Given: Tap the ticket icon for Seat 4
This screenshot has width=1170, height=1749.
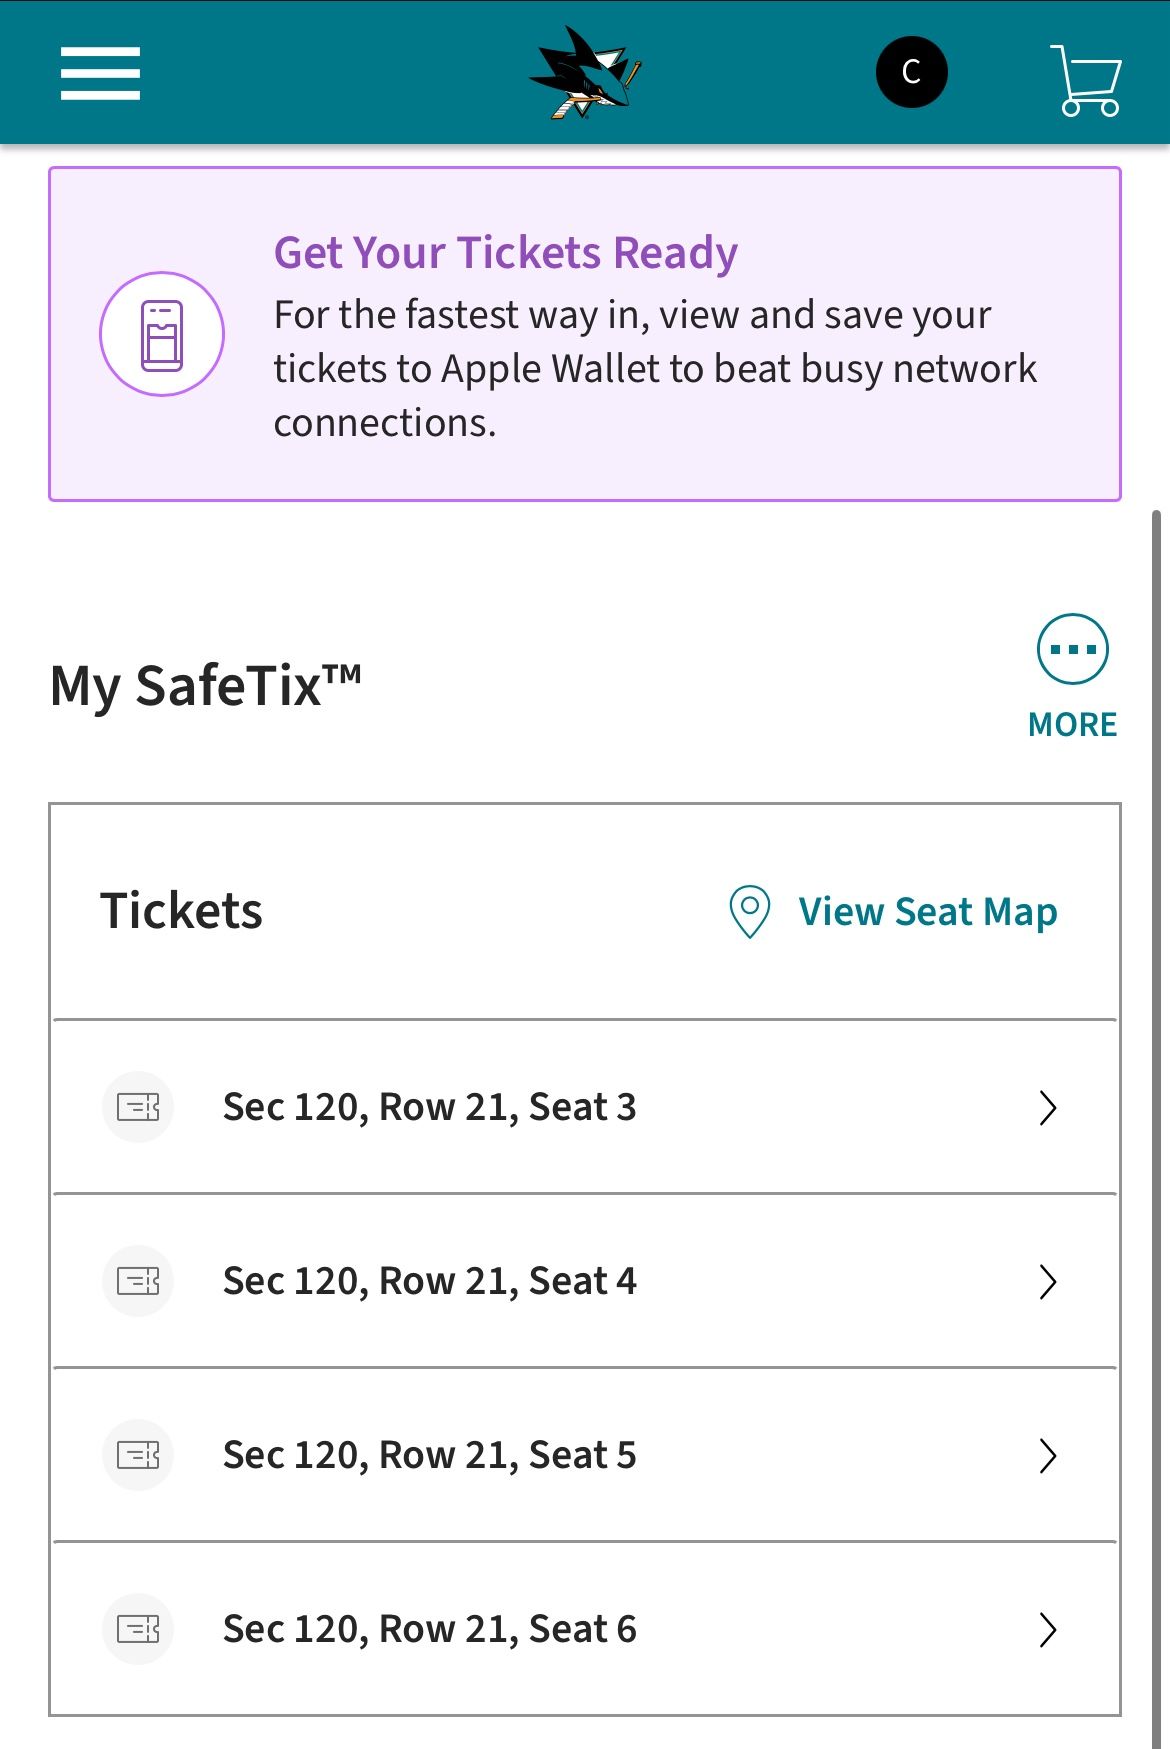Looking at the screenshot, I should click(x=138, y=1281).
